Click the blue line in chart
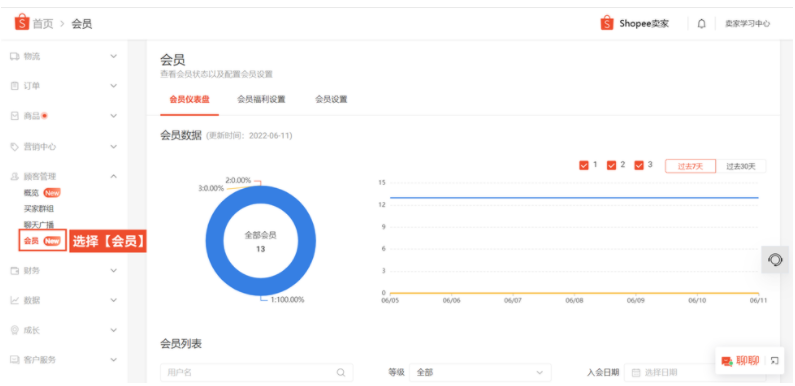The width and height of the screenshot is (795, 386). [574, 197]
